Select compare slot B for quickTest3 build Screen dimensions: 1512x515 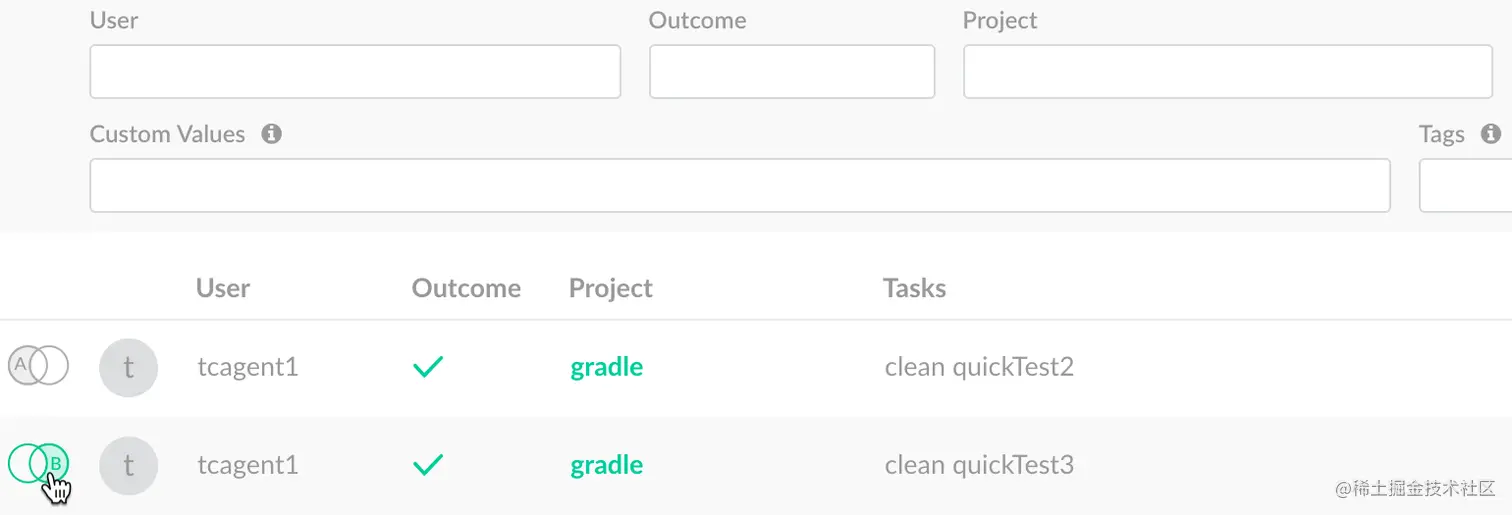click(x=55, y=464)
